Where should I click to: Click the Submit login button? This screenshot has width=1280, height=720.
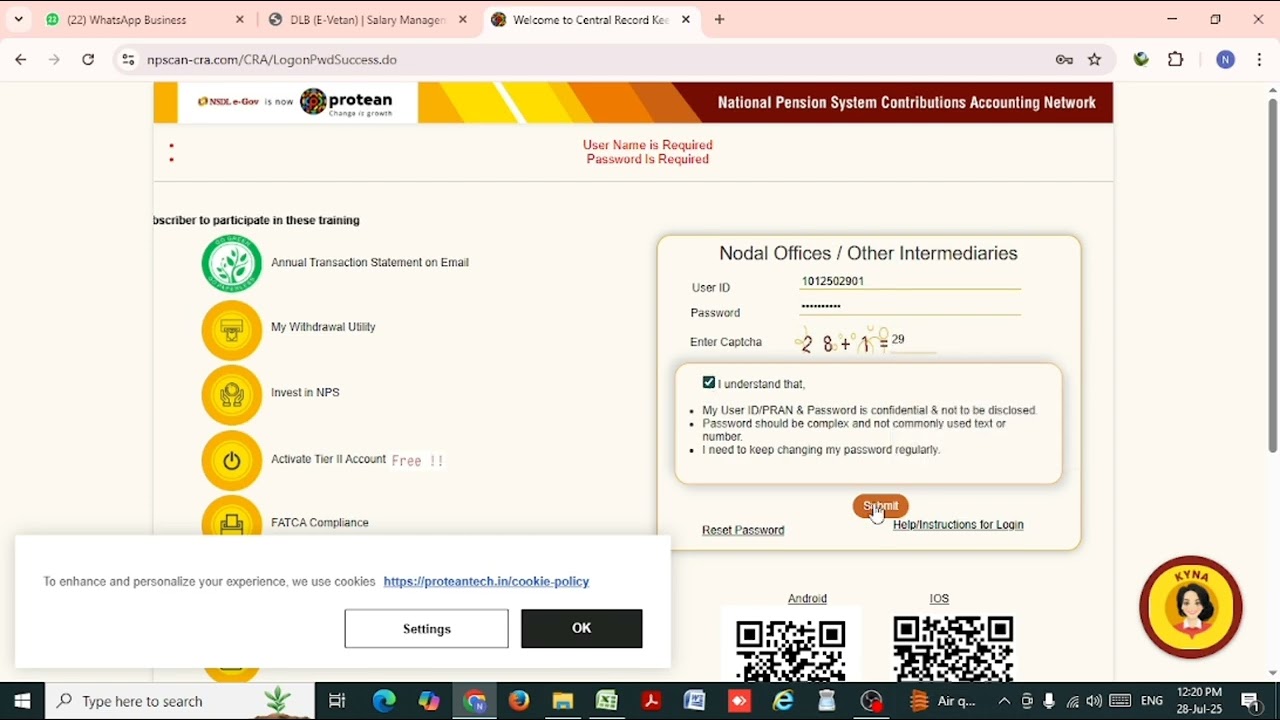point(880,506)
